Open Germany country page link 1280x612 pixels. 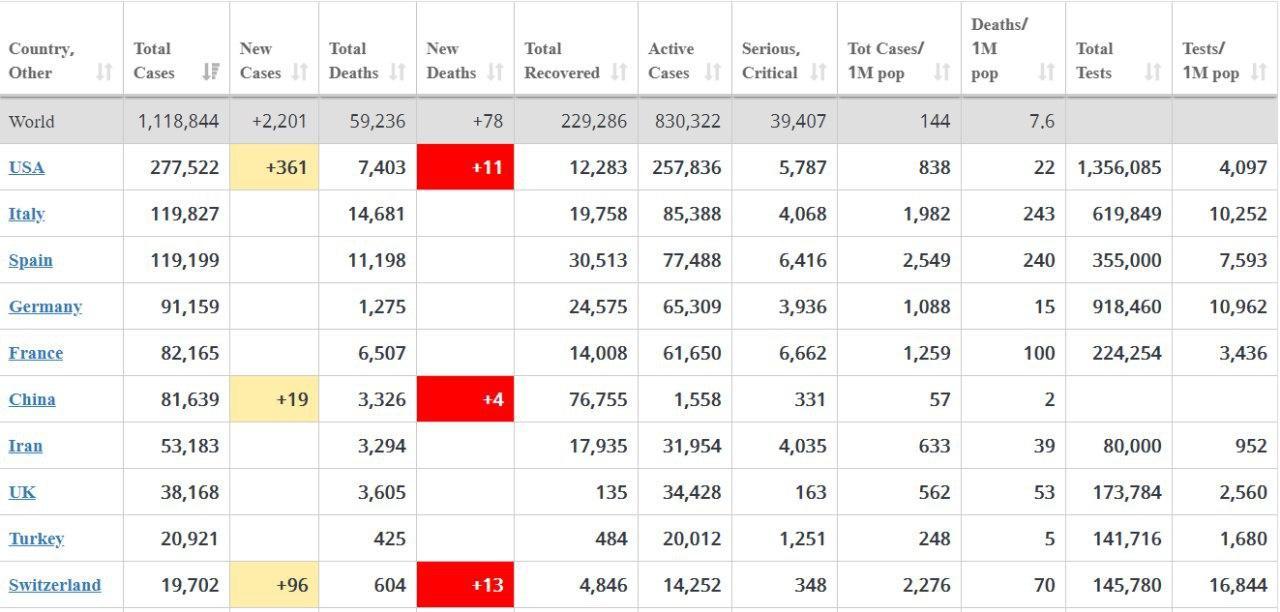pyautogui.click(x=45, y=307)
